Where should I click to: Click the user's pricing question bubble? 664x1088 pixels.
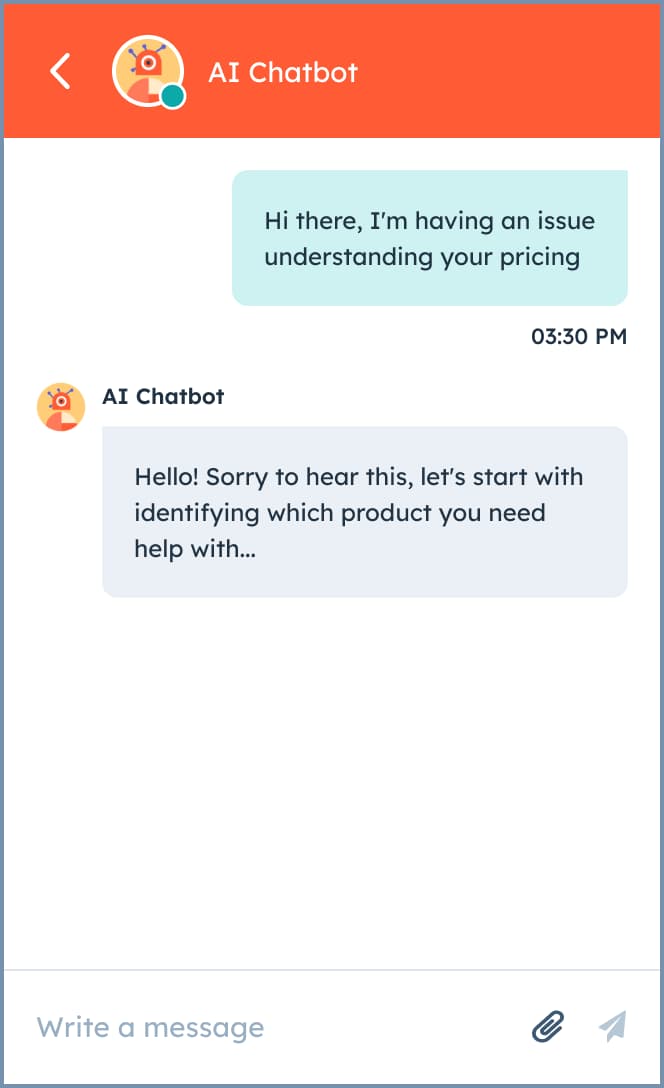tap(430, 237)
